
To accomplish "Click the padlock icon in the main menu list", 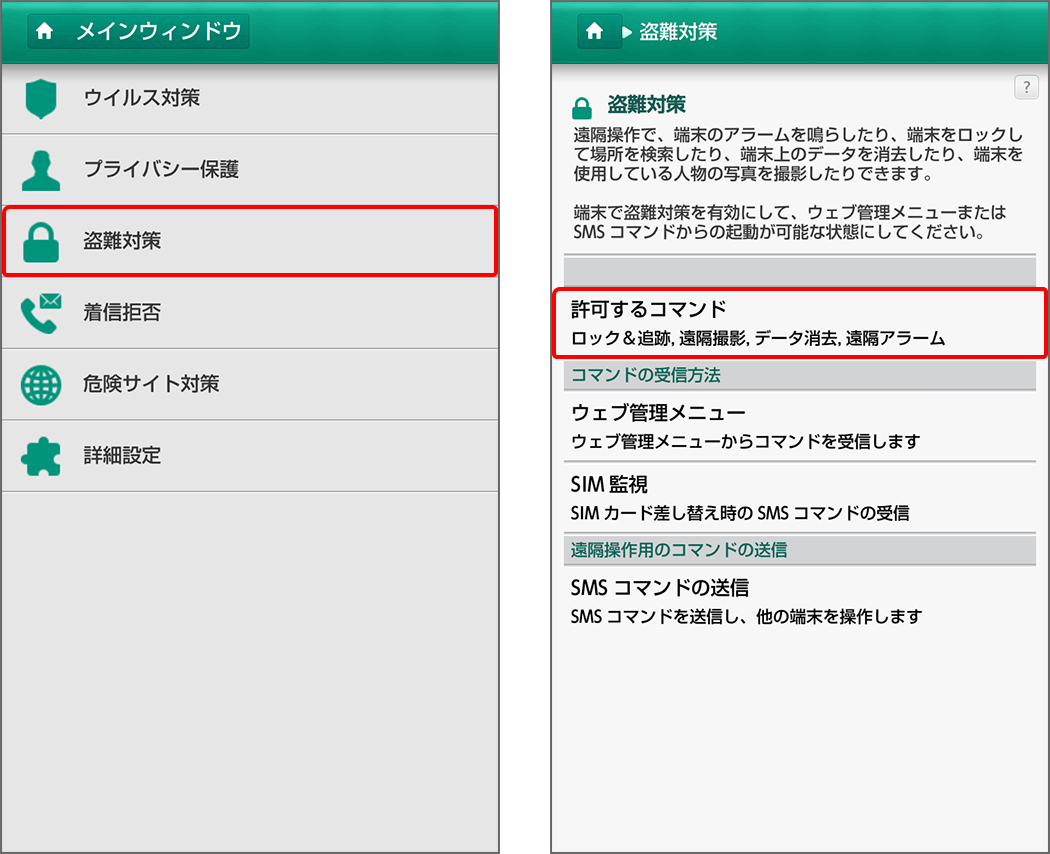I will pos(40,242).
